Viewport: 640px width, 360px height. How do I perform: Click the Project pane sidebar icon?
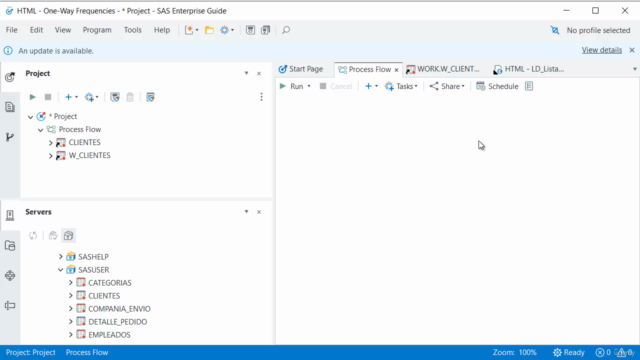pos(10,77)
